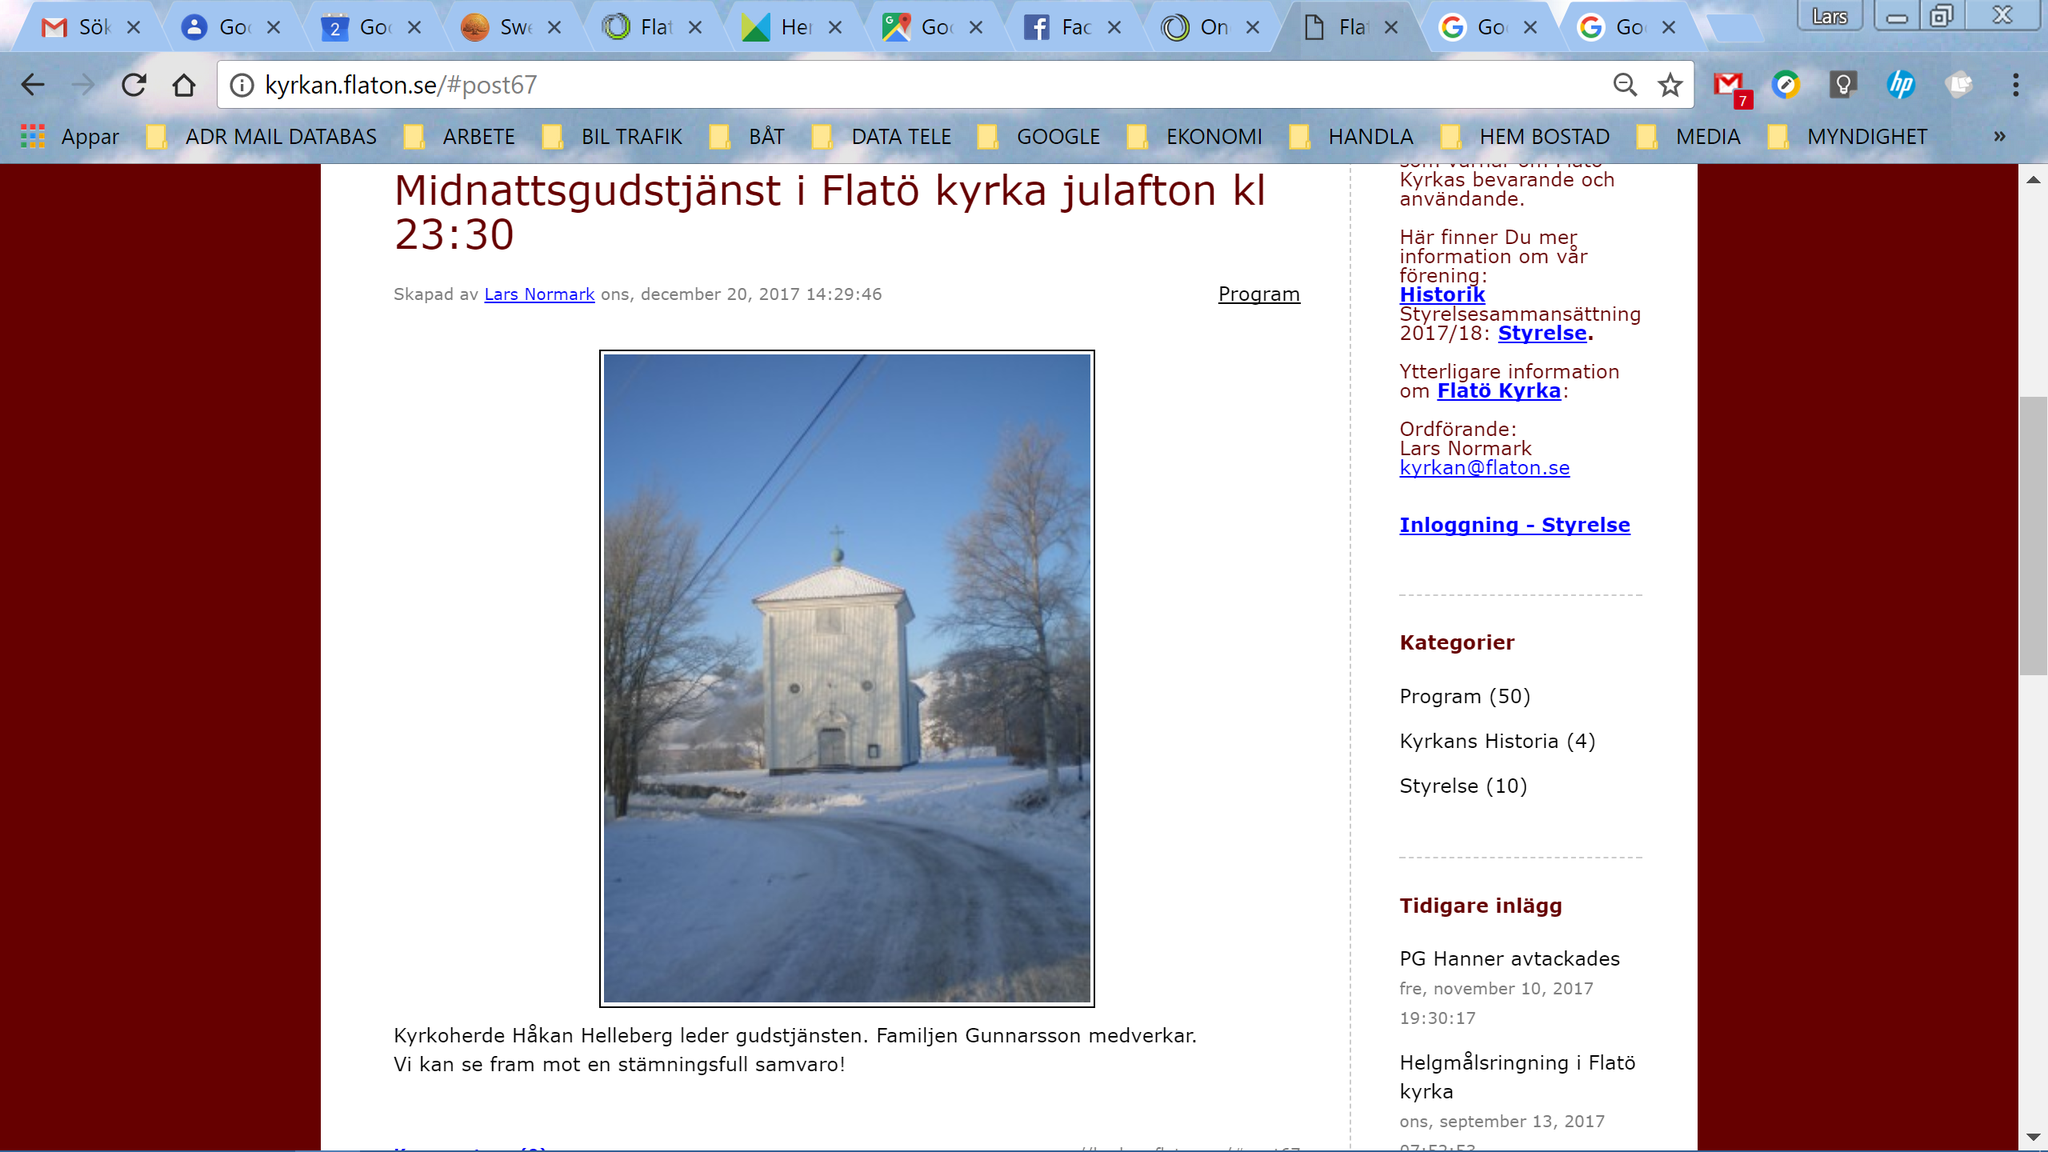2048x1152 pixels.
Task: Open the browser home page
Action: coord(184,85)
